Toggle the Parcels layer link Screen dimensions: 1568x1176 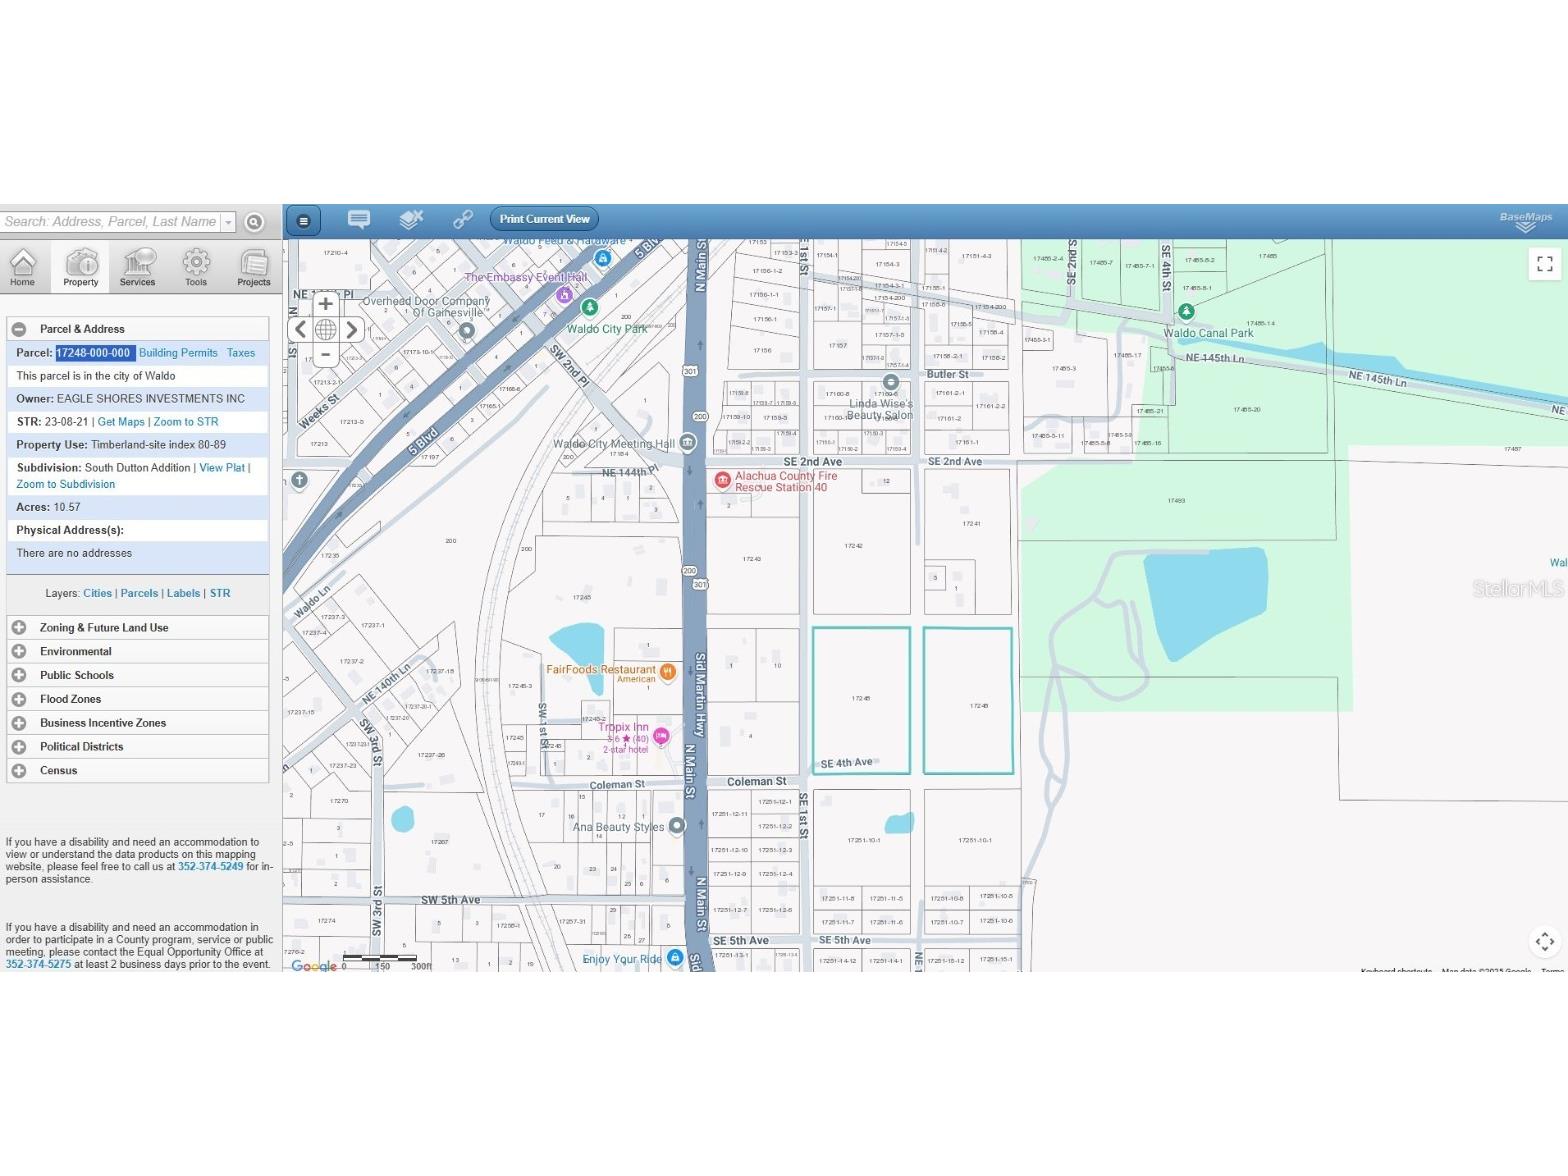pyautogui.click(x=139, y=593)
